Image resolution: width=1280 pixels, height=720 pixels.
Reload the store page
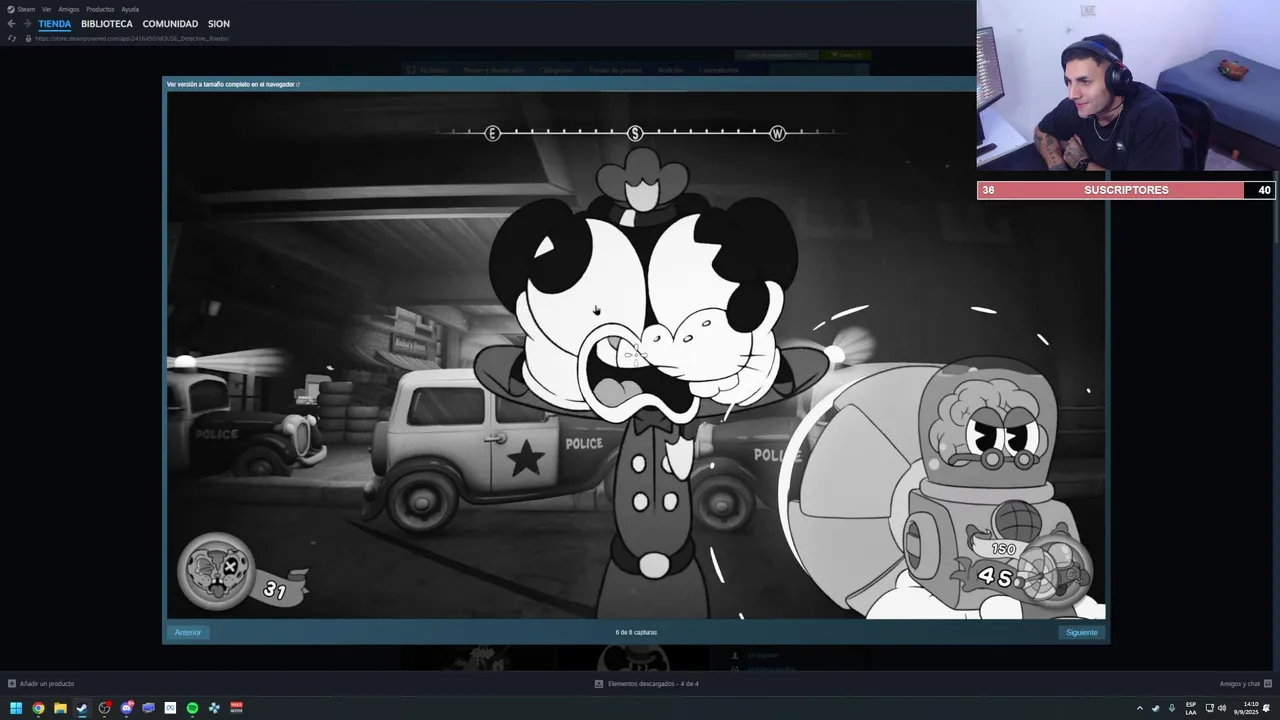(x=12, y=38)
